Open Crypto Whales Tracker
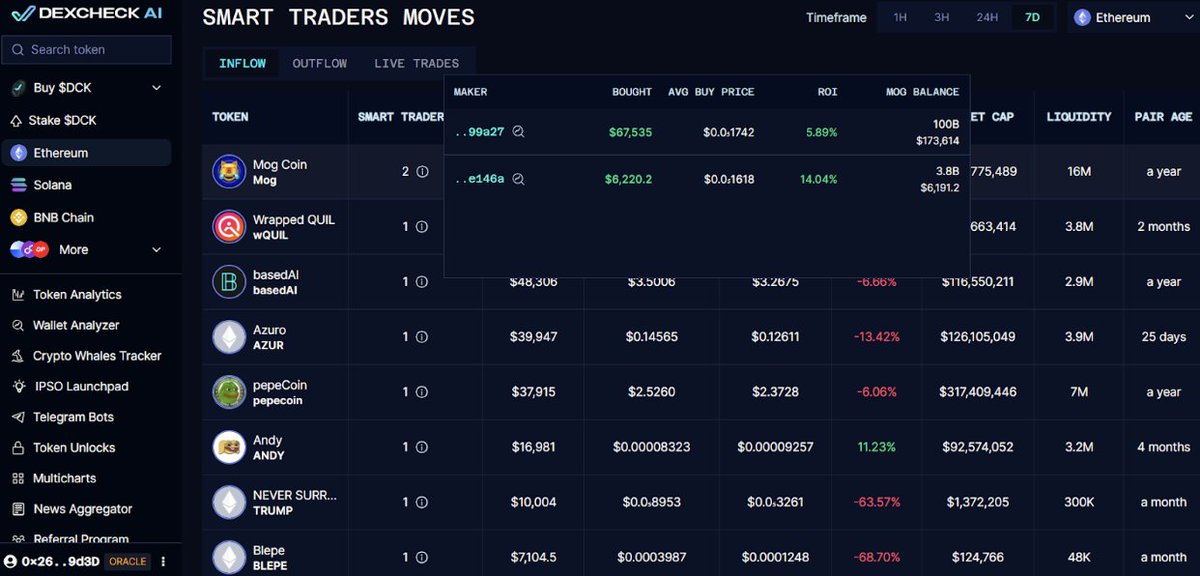 (97, 356)
